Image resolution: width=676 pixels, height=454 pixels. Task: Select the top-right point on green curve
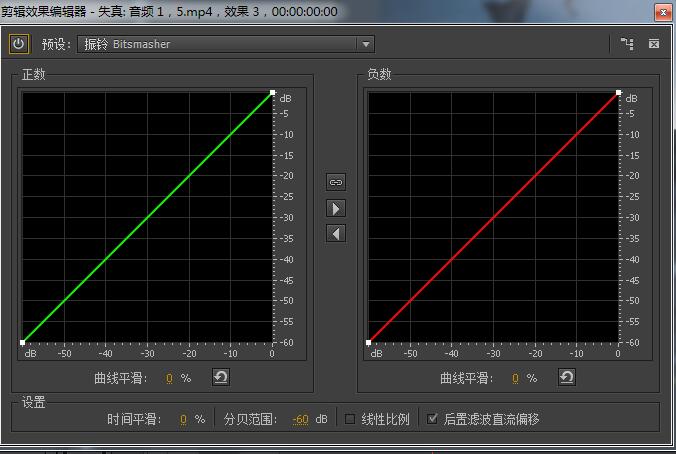272,92
